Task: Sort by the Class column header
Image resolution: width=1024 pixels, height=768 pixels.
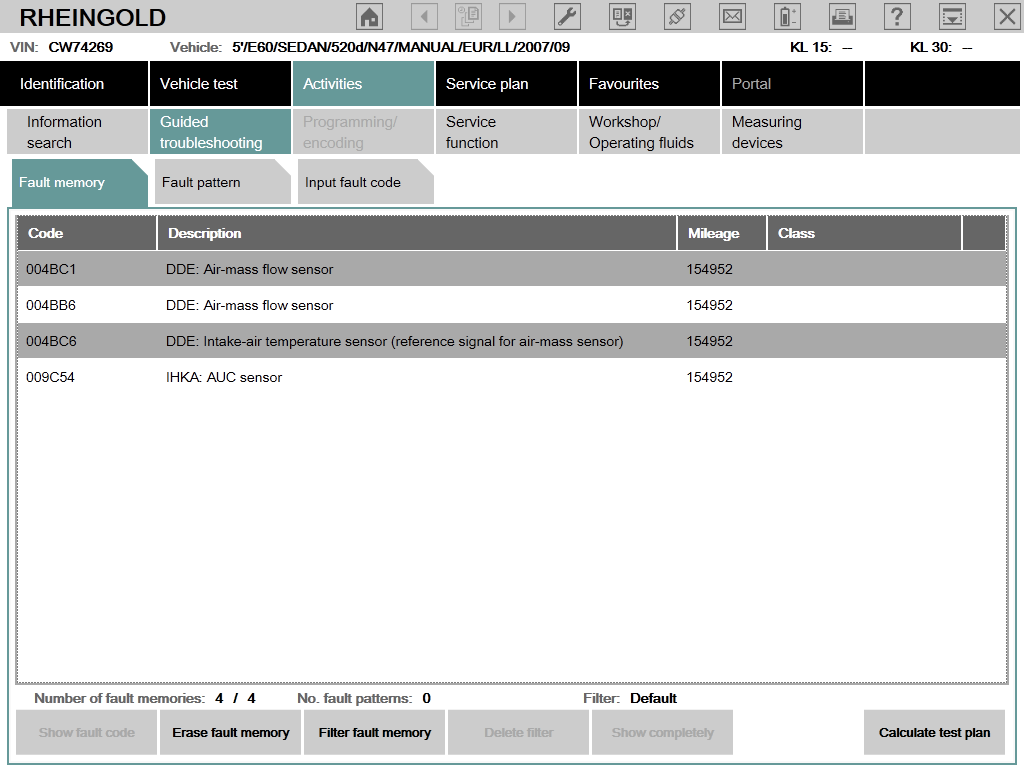Action: 864,233
